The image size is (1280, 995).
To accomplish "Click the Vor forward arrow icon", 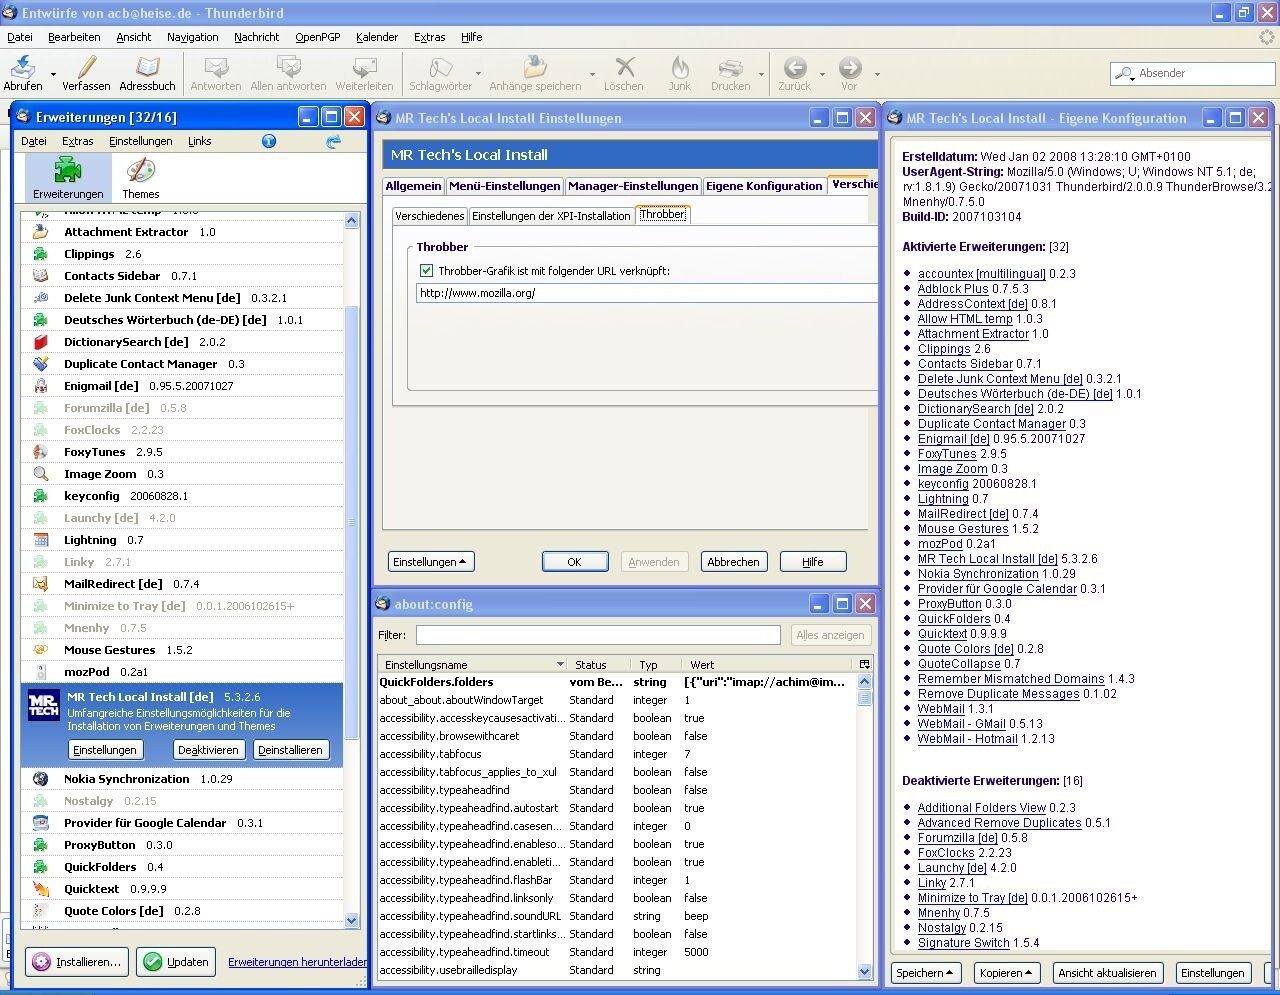I will coord(849,67).
